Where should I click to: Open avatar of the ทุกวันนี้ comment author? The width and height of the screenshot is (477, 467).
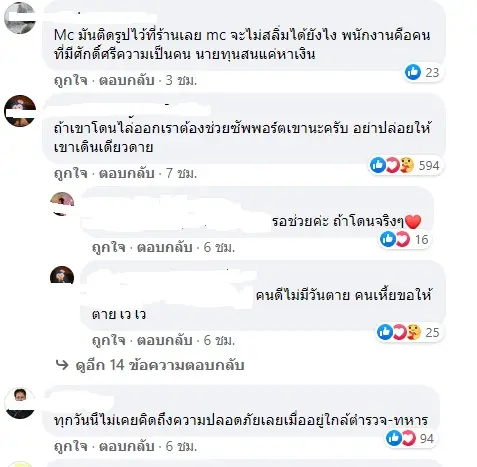pos(20,403)
